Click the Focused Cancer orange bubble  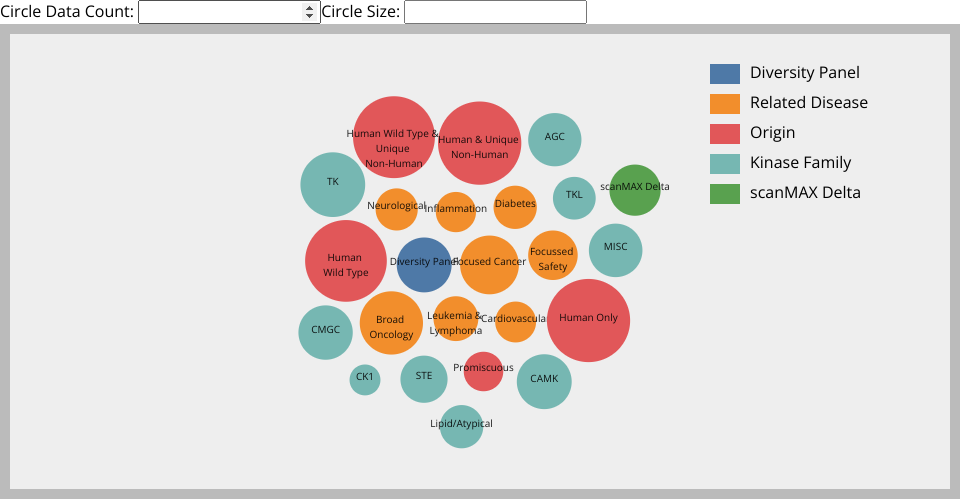point(490,264)
